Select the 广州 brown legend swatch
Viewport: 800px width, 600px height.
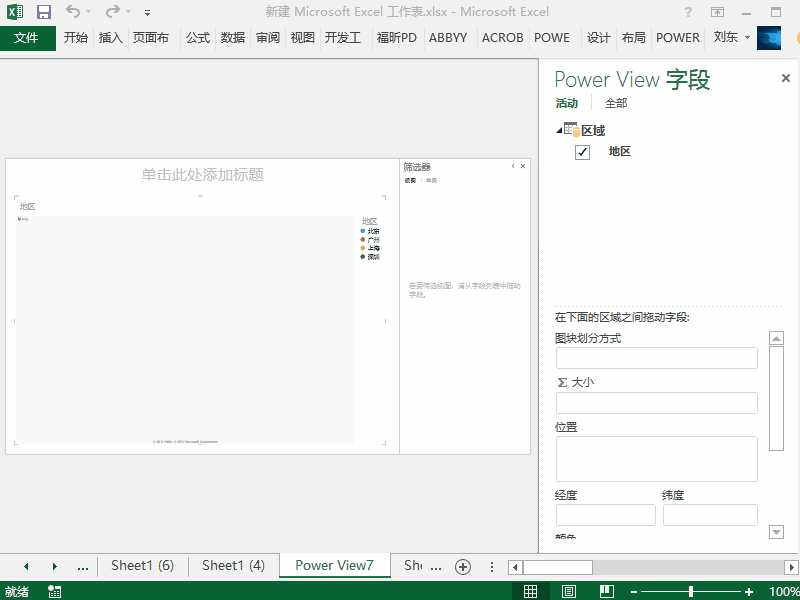(x=363, y=239)
